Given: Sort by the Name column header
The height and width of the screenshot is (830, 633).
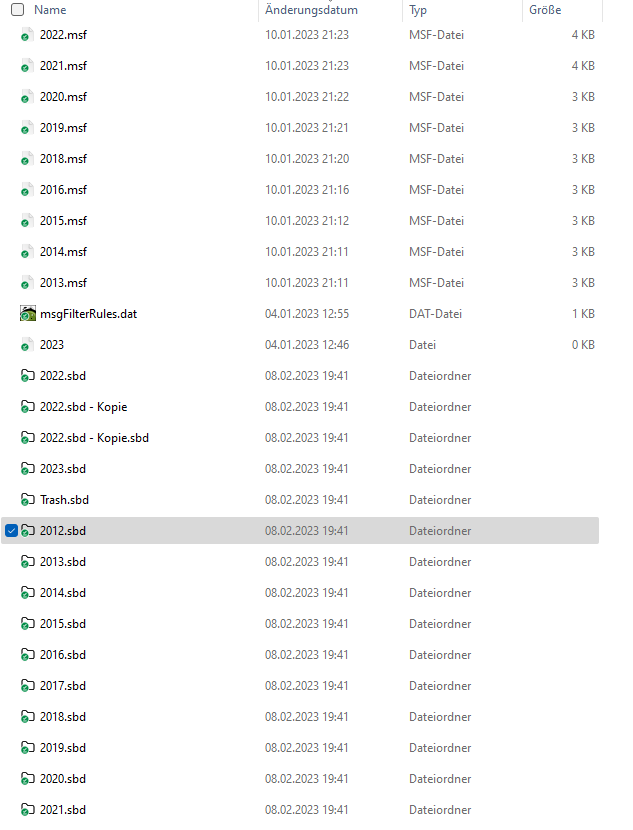Looking at the screenshot, I should (50, 10).
